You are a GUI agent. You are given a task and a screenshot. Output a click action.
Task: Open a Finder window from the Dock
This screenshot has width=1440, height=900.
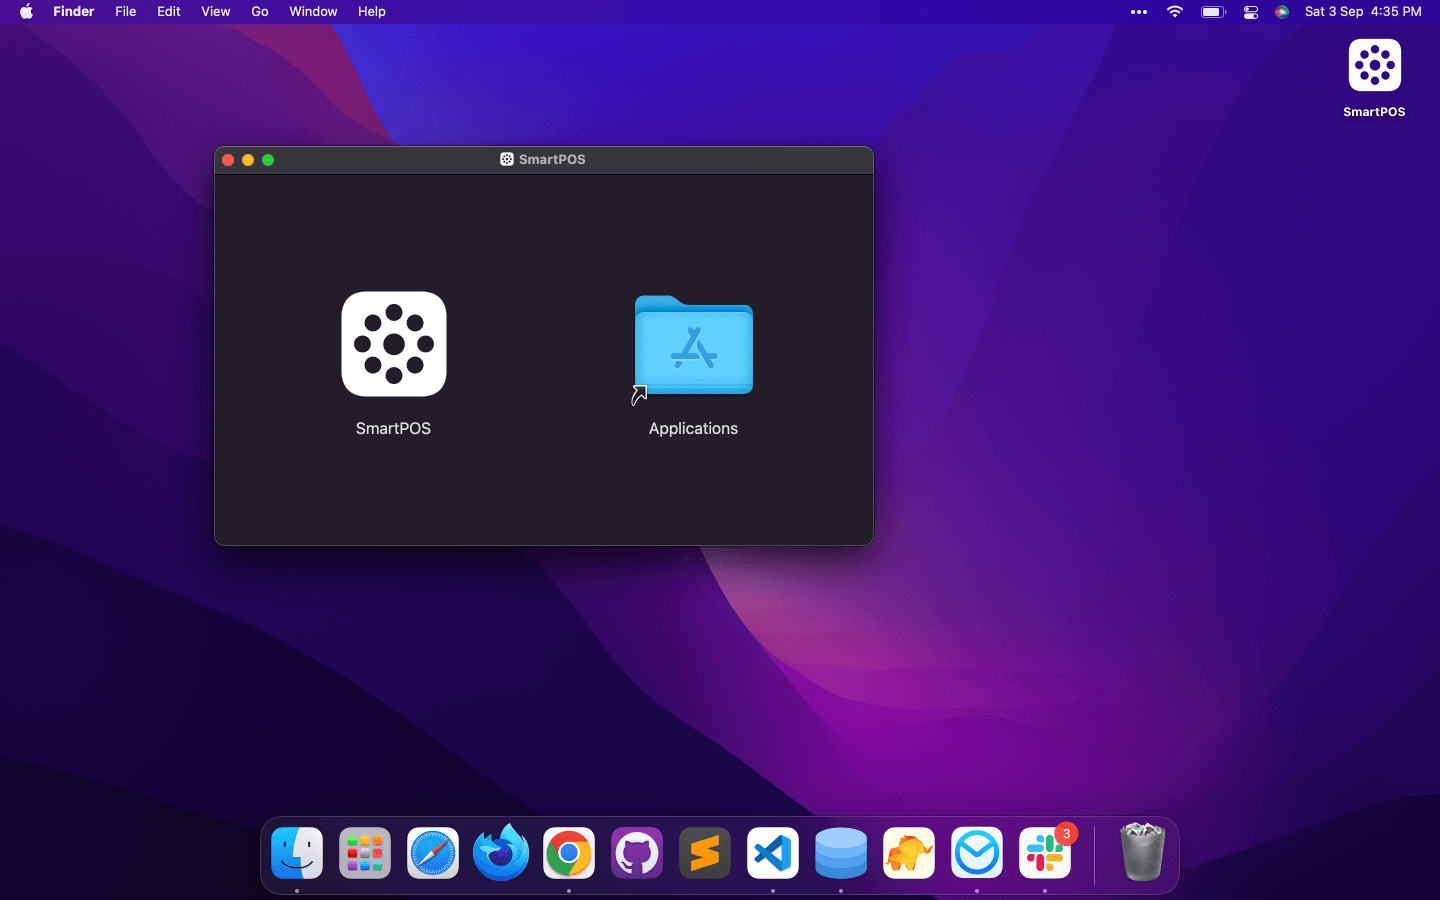pyautogui.click(x=296, y=853)
